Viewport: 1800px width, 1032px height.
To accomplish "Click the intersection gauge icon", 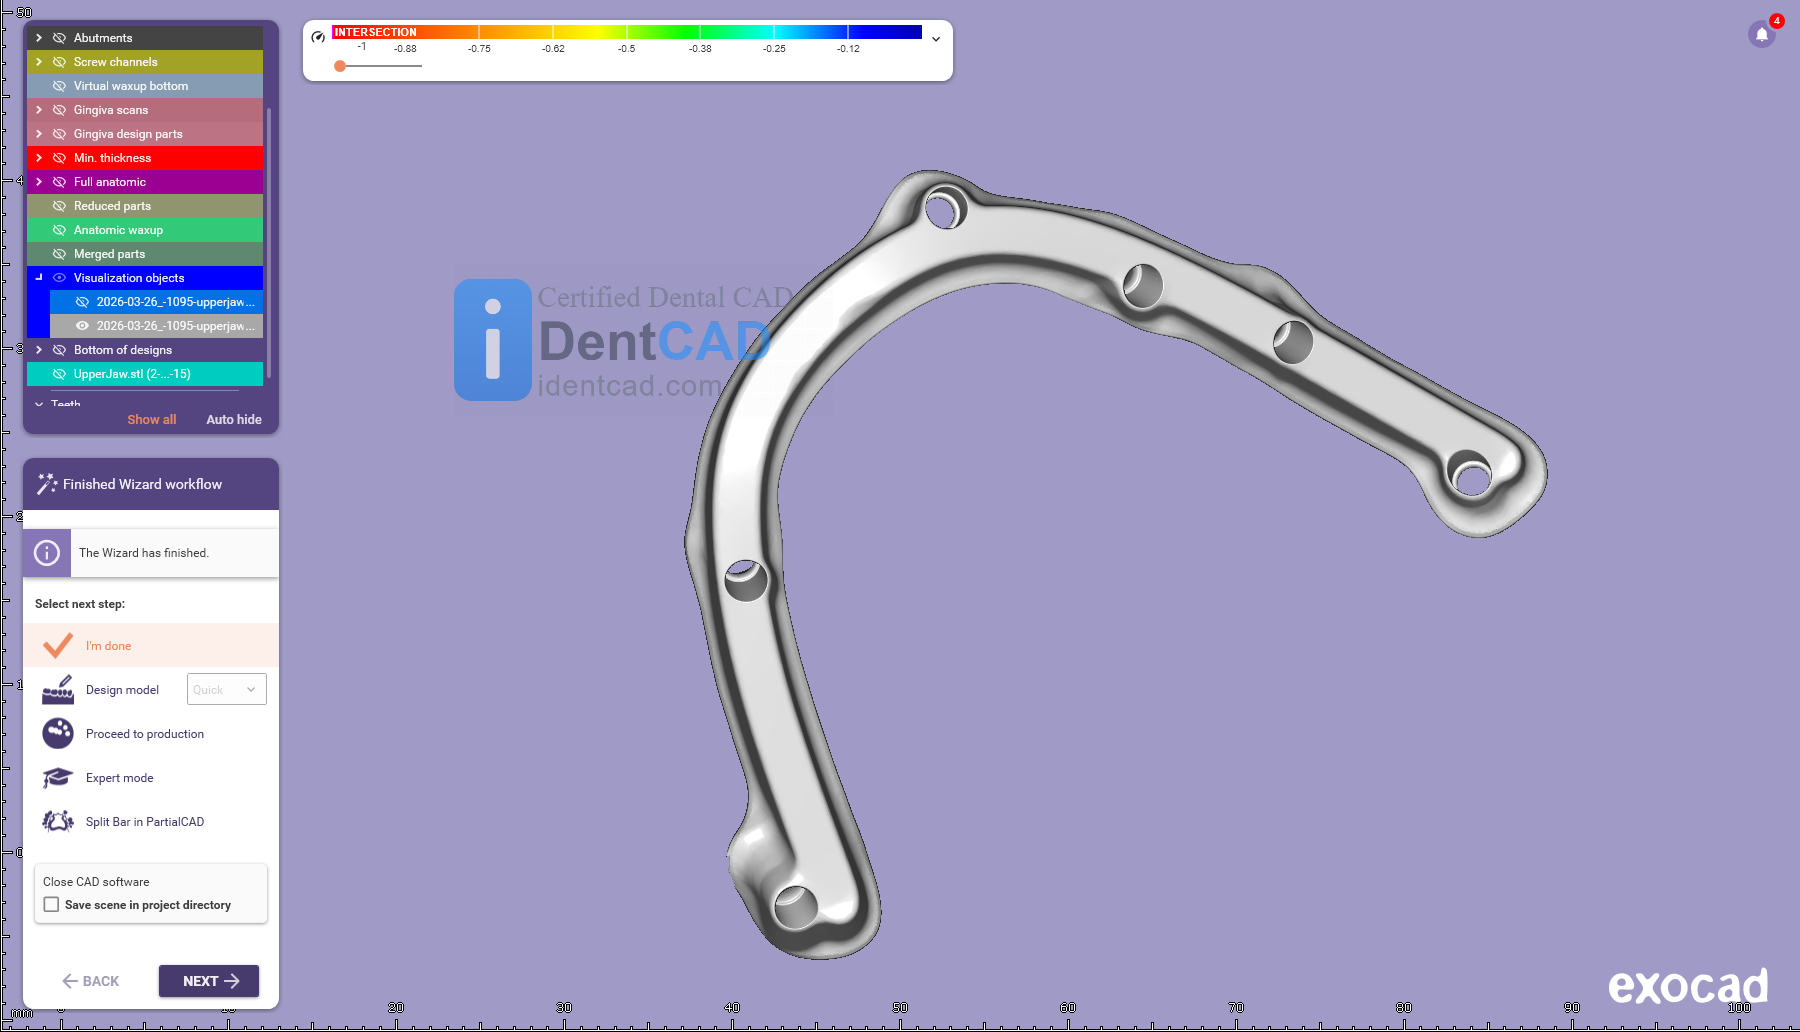I will pyautogui.click(x=318, y=37).
